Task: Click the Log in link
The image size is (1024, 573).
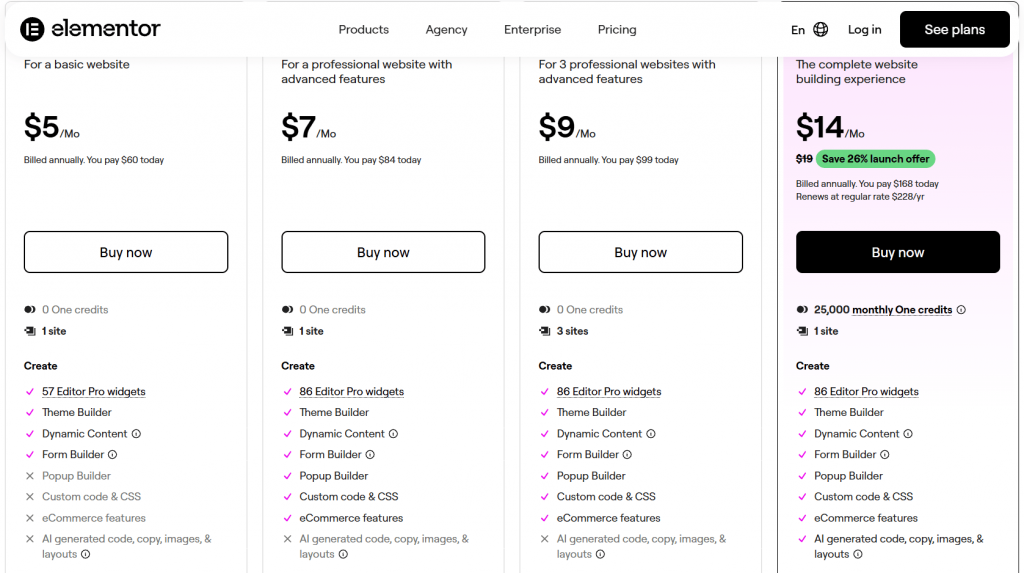Action: [864, 29]
